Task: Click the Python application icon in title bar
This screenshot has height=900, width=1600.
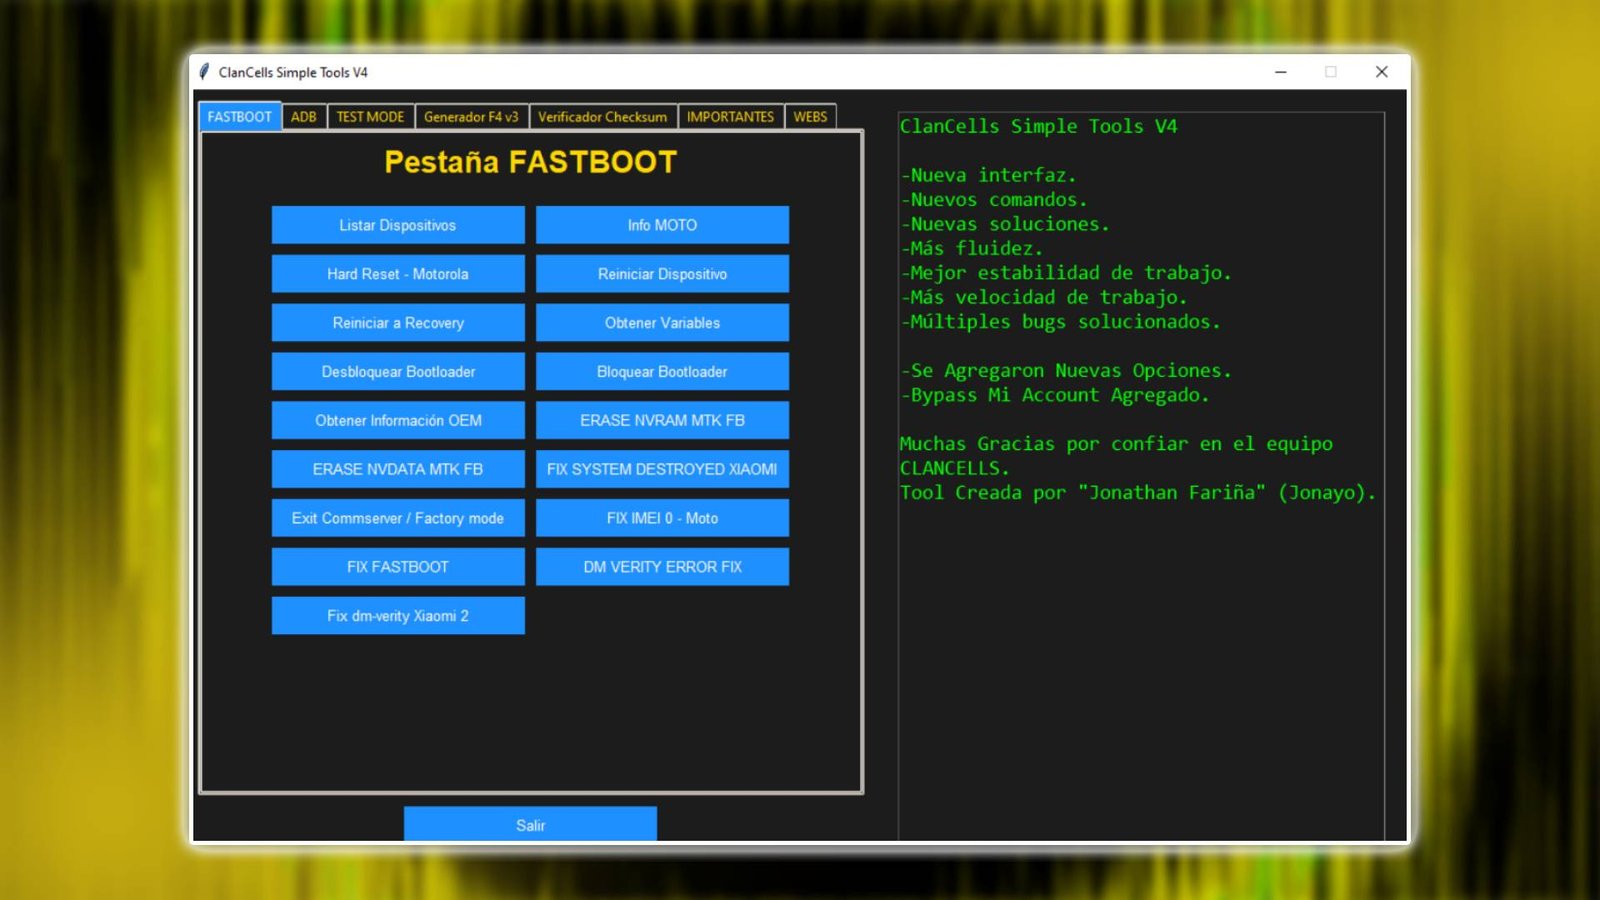Action: point(204,72)
